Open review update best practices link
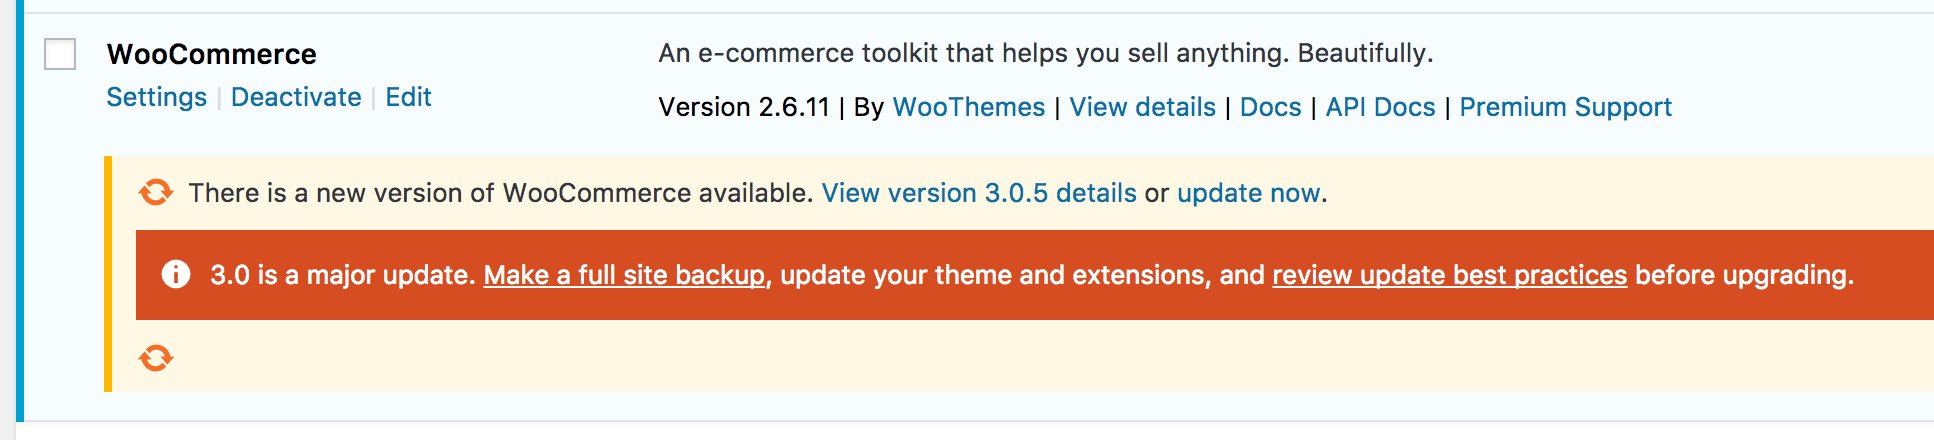 point(1449,275)
